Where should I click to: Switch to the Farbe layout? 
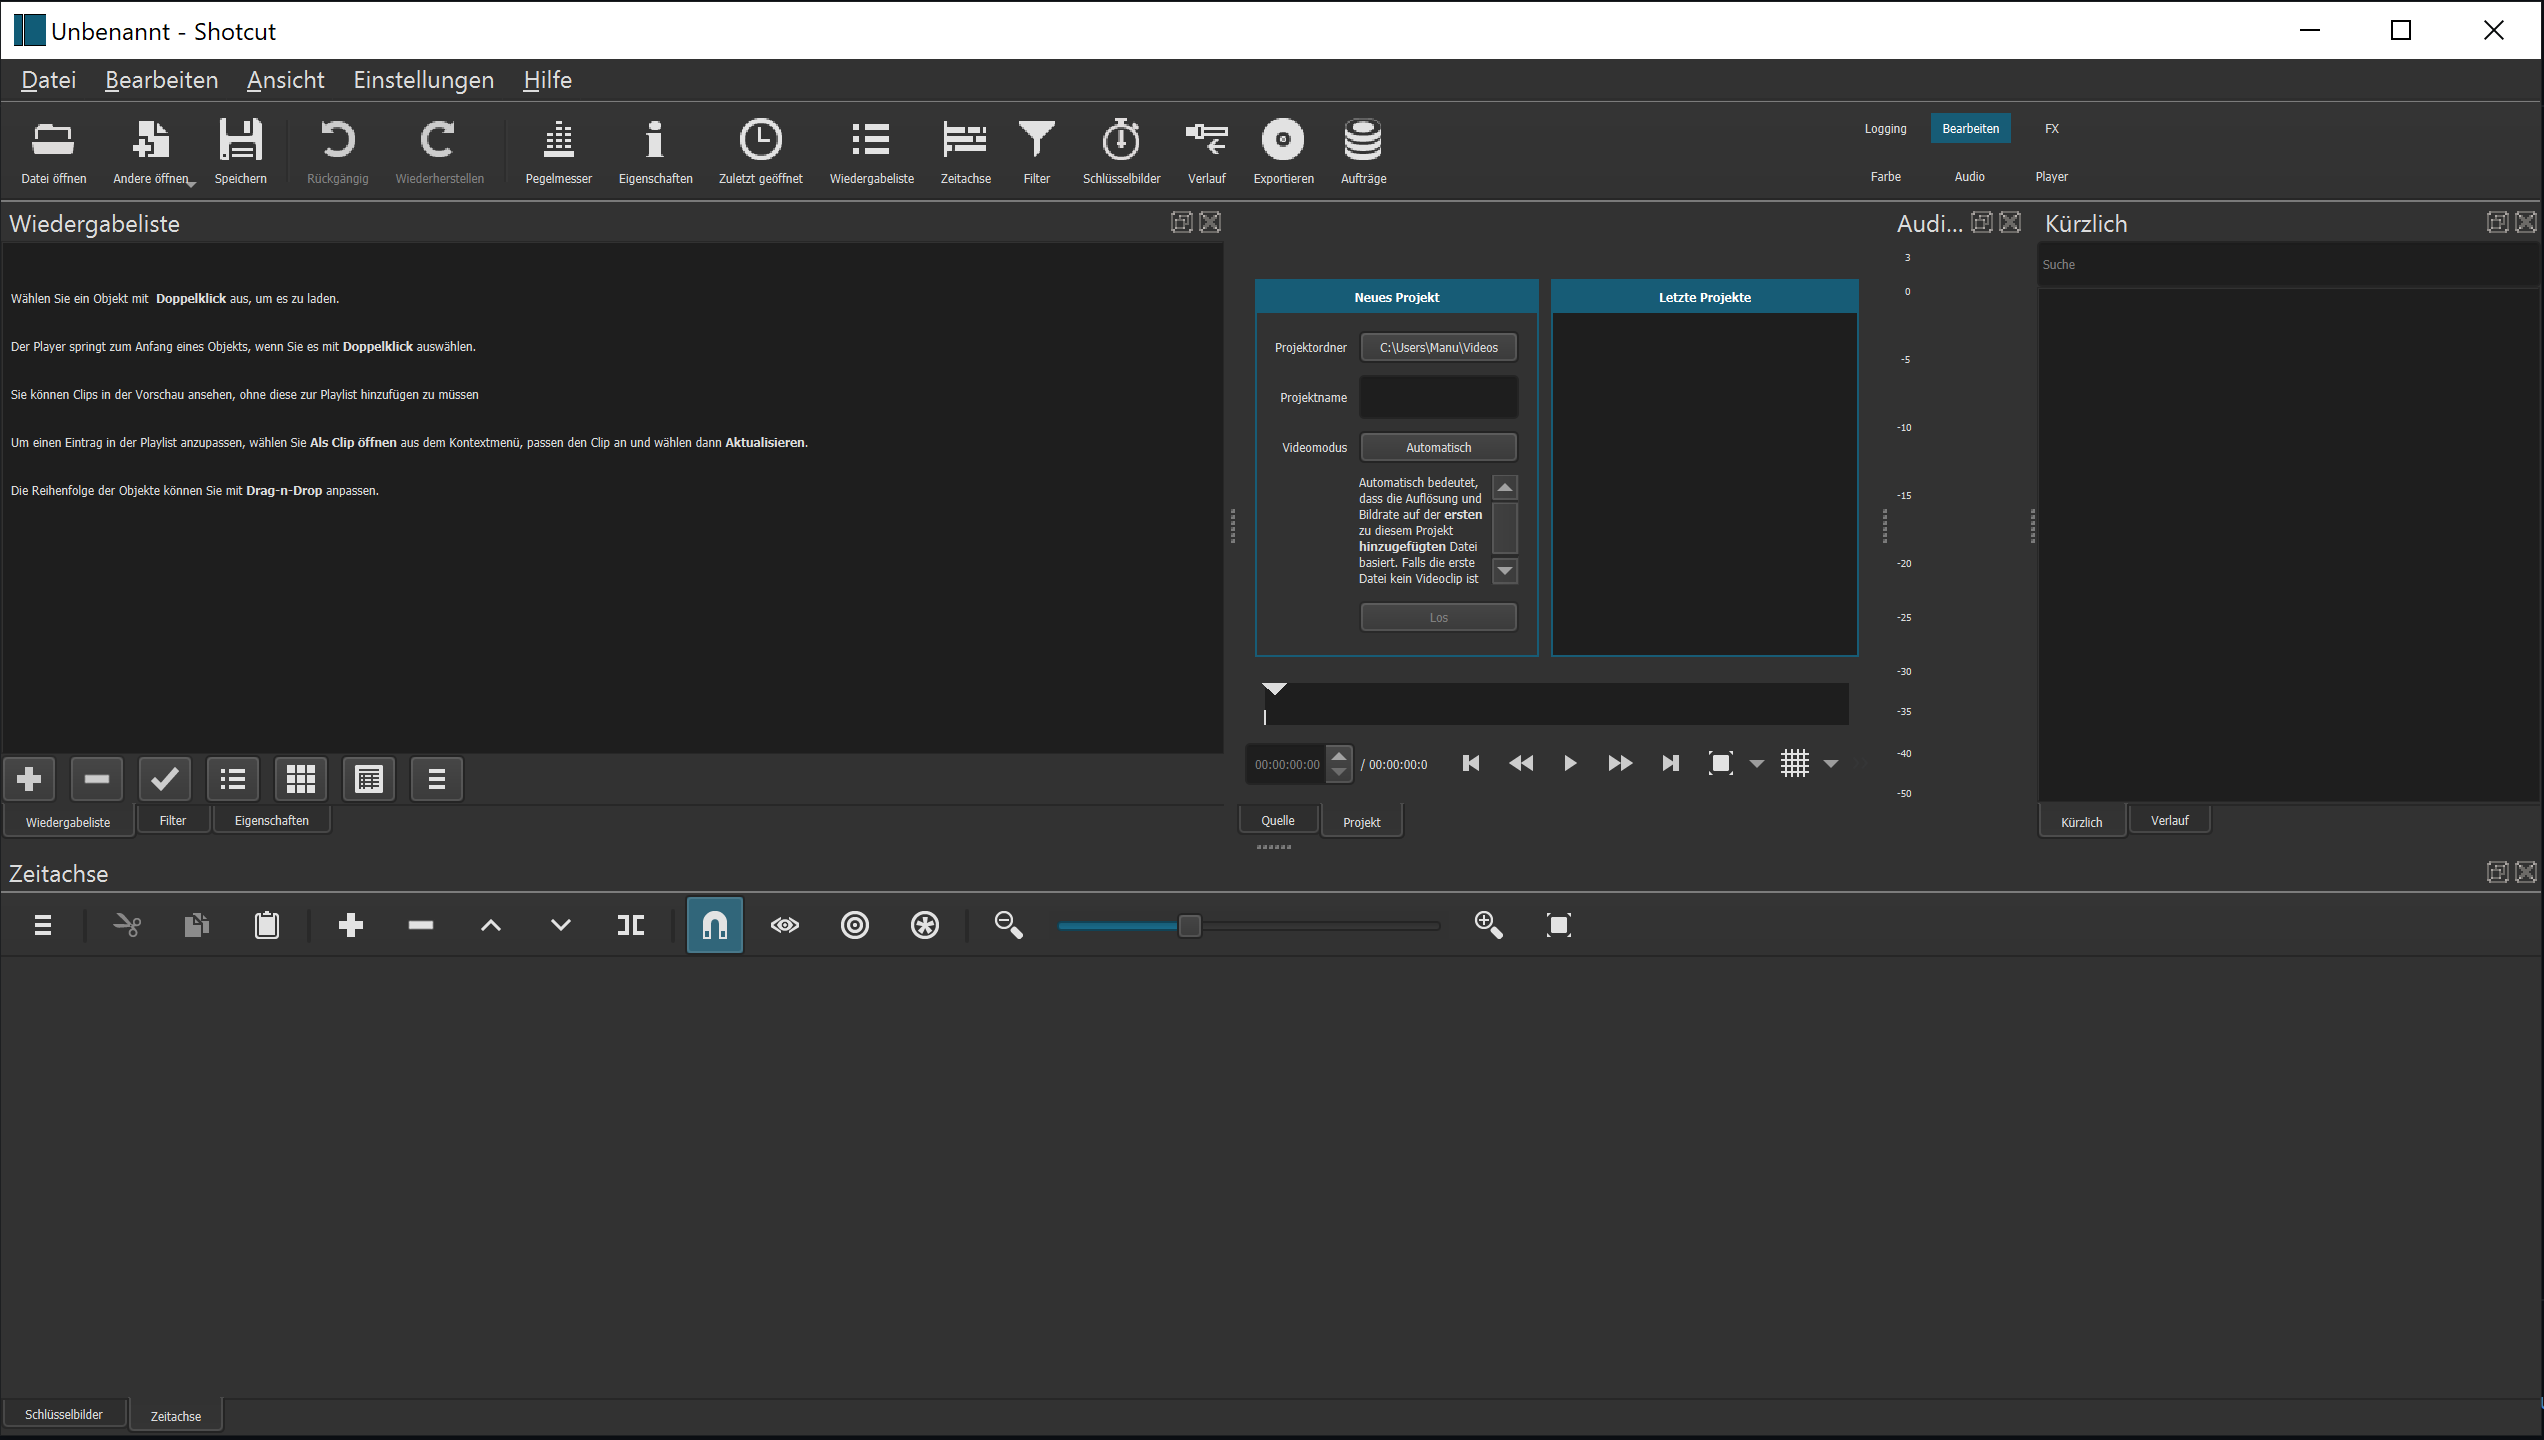1885,177
